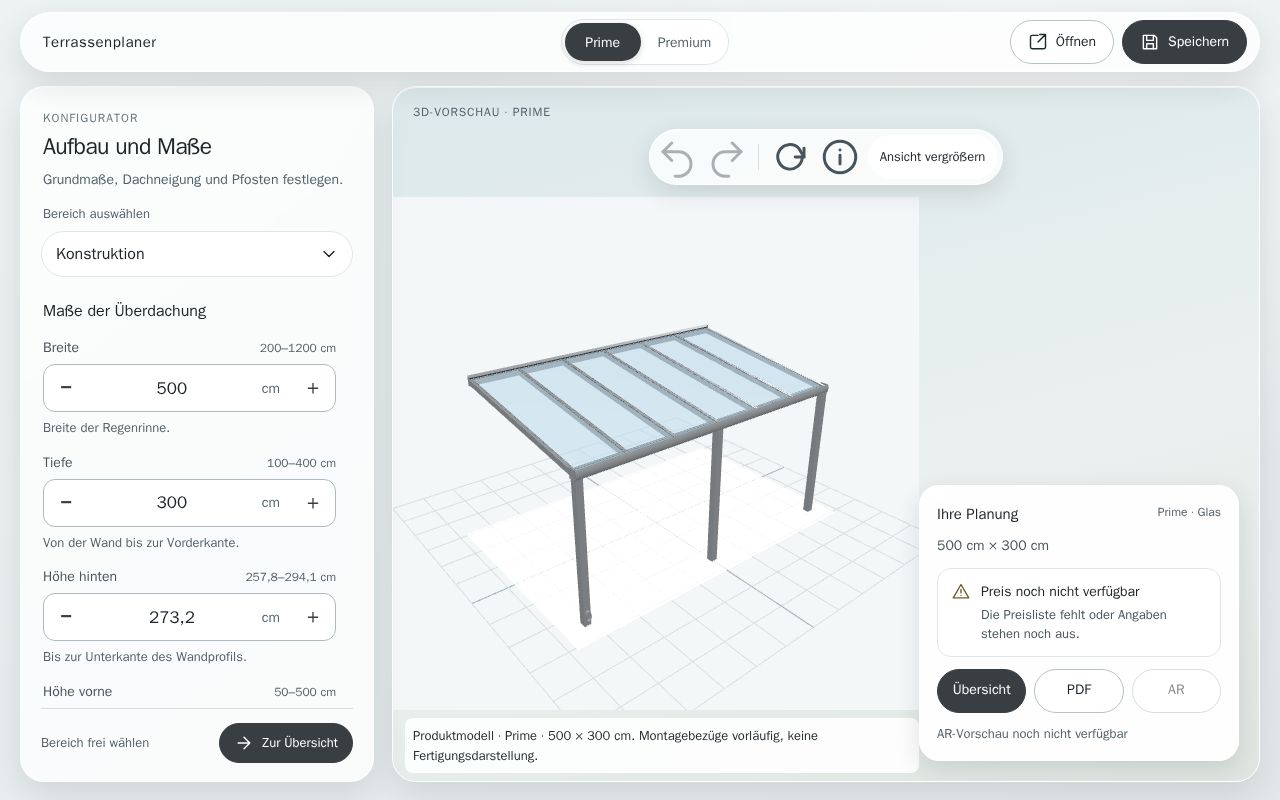Screen dimensions: 1280x800
Task: Click the '3D-VORSCHAU · PRIME' label
Action: point(482,112)
